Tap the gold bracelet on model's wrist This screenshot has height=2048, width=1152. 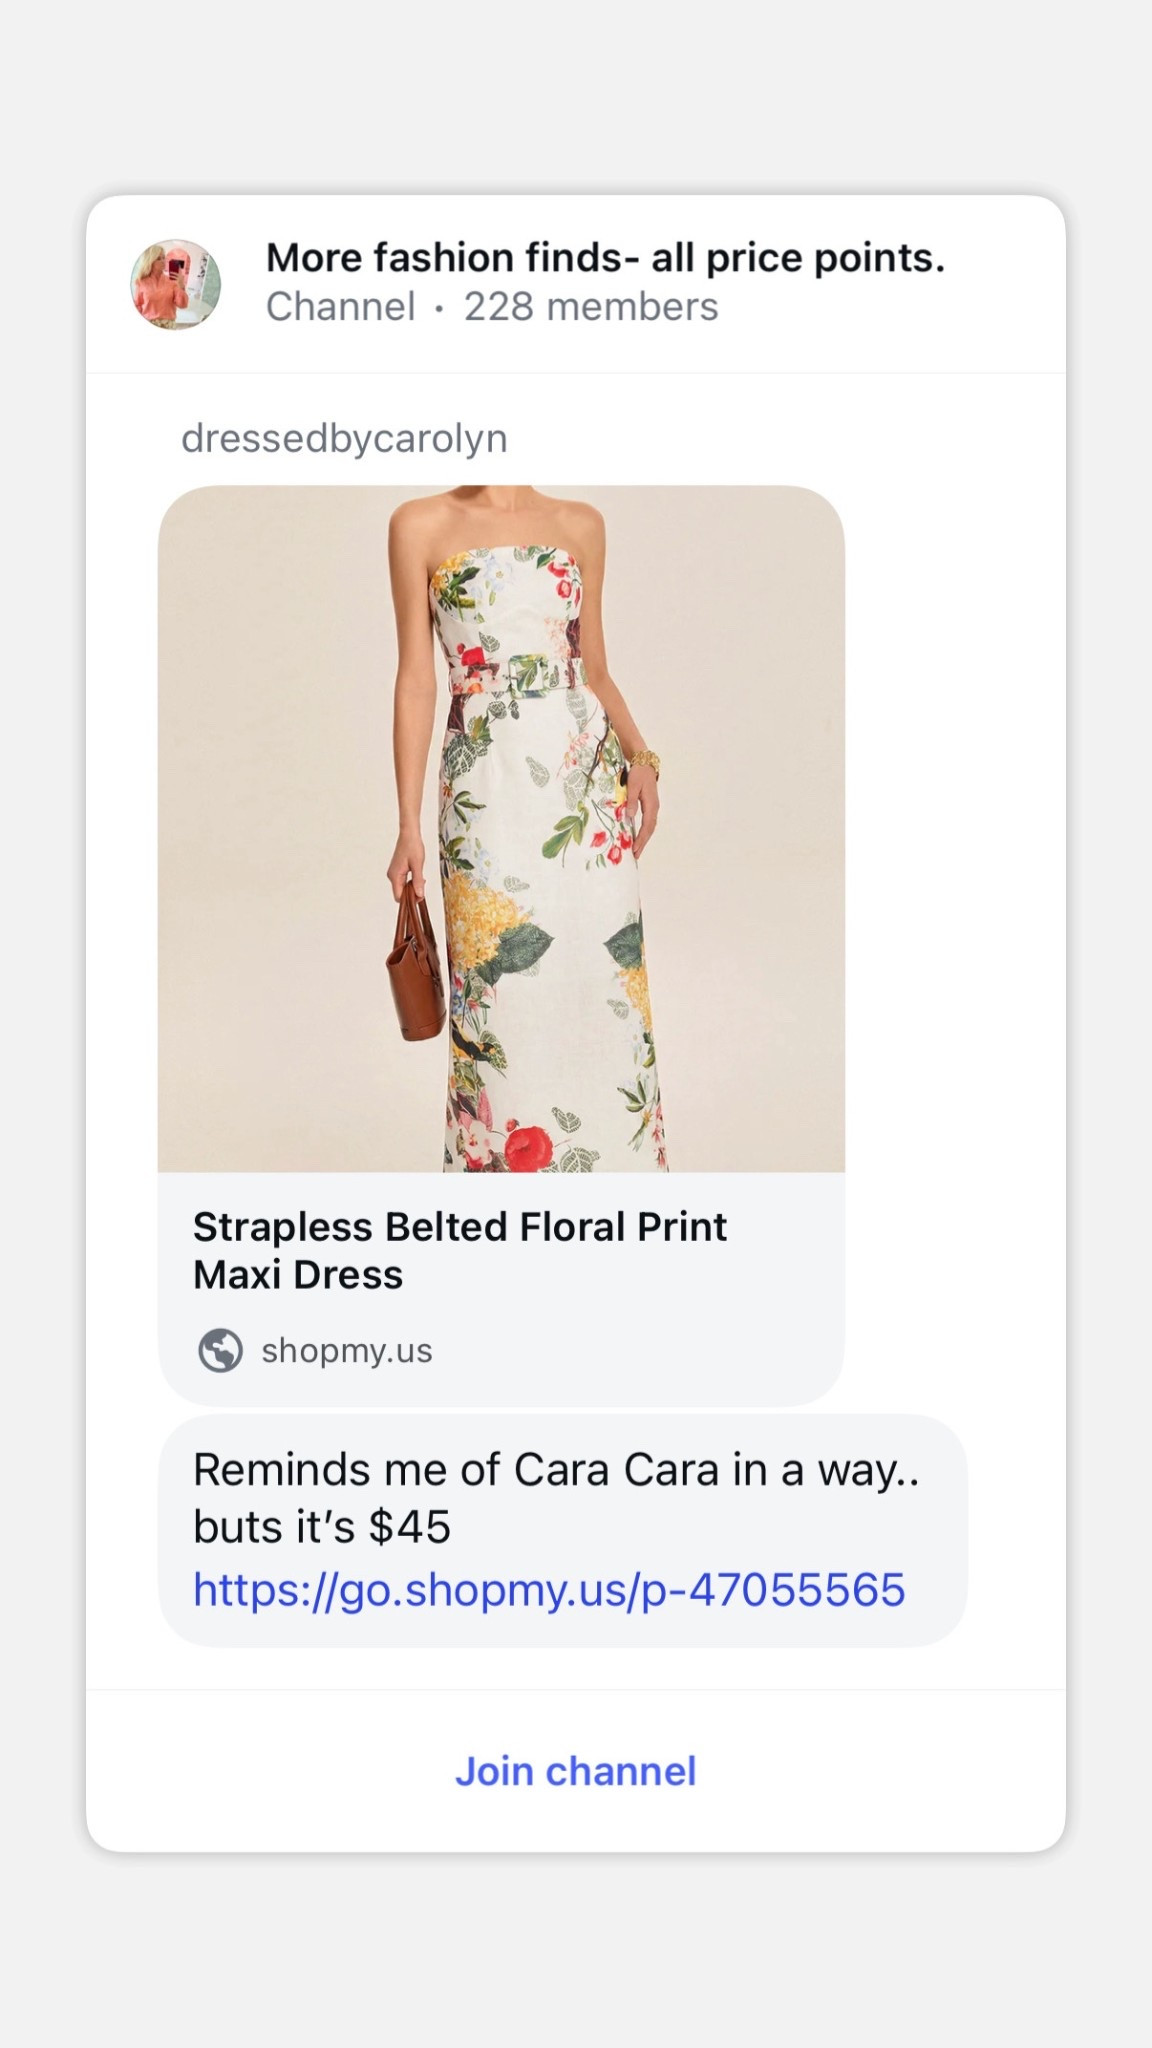click(643, 763)
